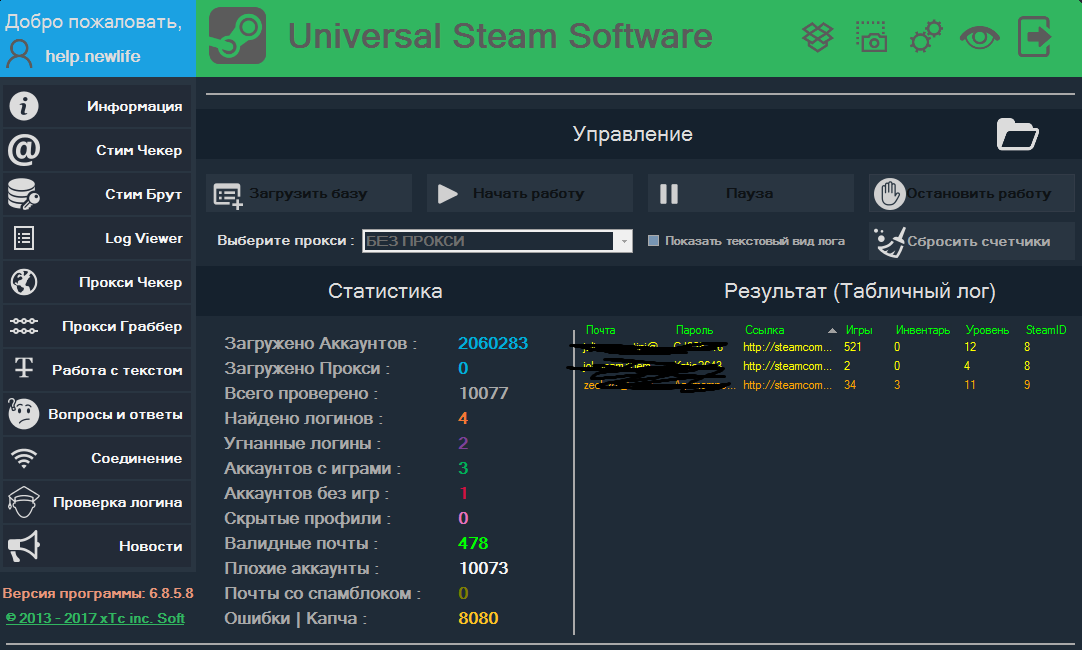Enable Показать текстовый вид лога checkbox

(x=653, y=241)
